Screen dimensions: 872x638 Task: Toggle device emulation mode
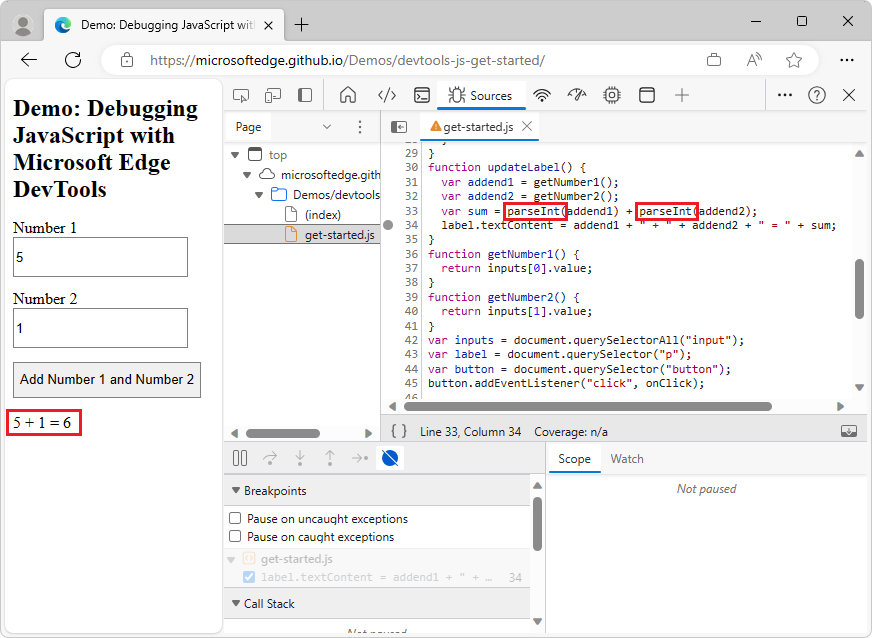272,95
